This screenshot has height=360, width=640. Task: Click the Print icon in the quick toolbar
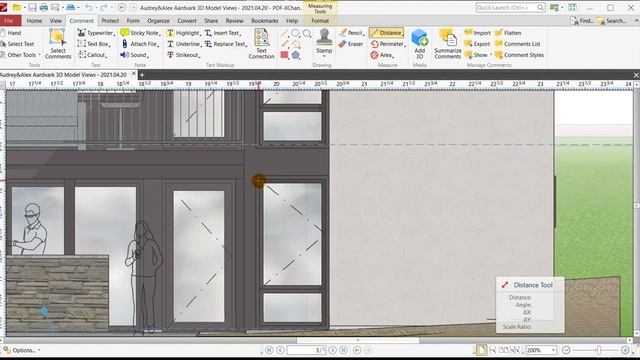coord(44,7)
